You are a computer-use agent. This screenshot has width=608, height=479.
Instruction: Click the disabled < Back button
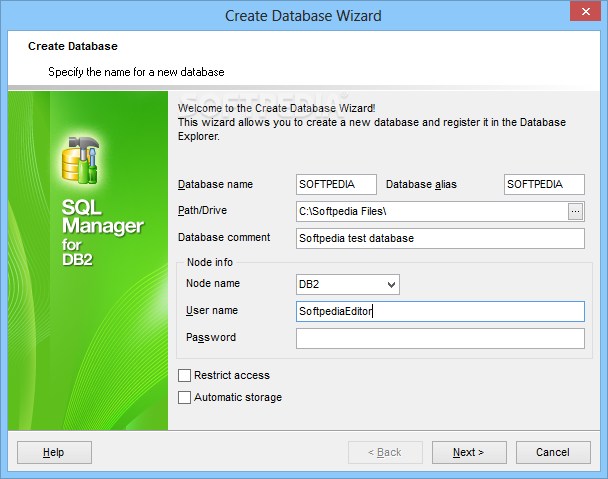[x=385, y=452]
